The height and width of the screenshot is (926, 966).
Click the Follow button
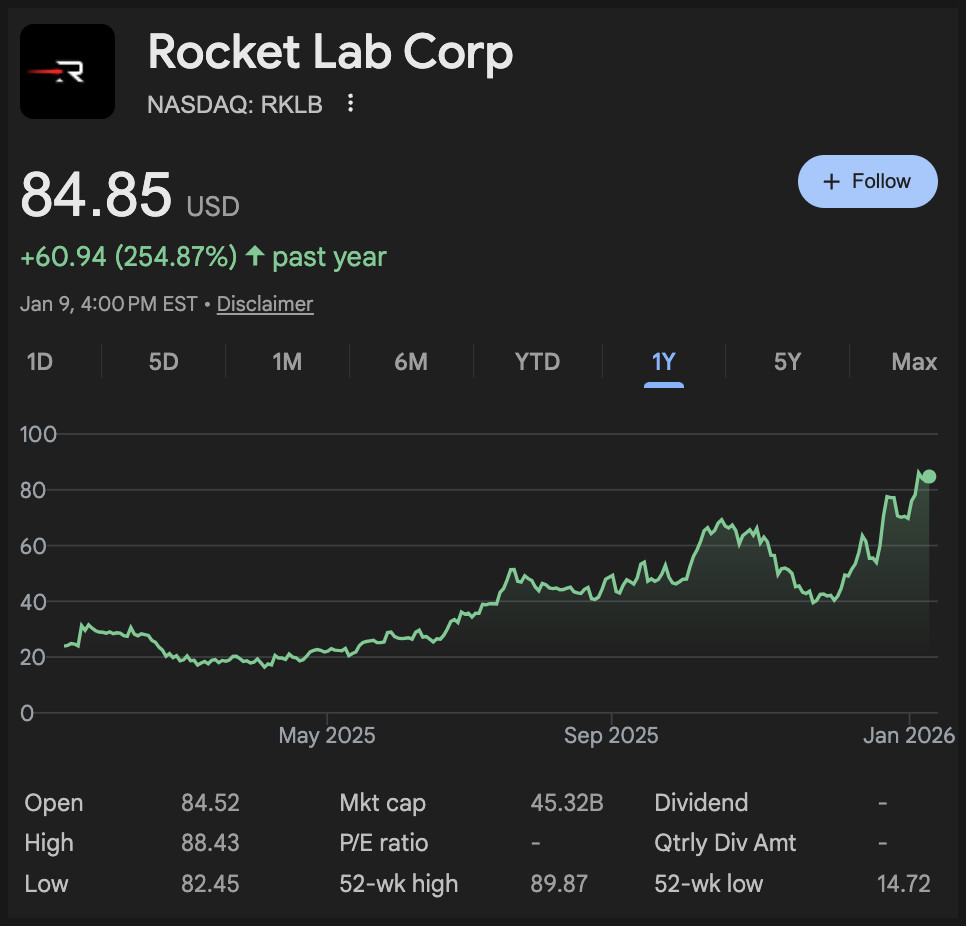tap(867, 181)
